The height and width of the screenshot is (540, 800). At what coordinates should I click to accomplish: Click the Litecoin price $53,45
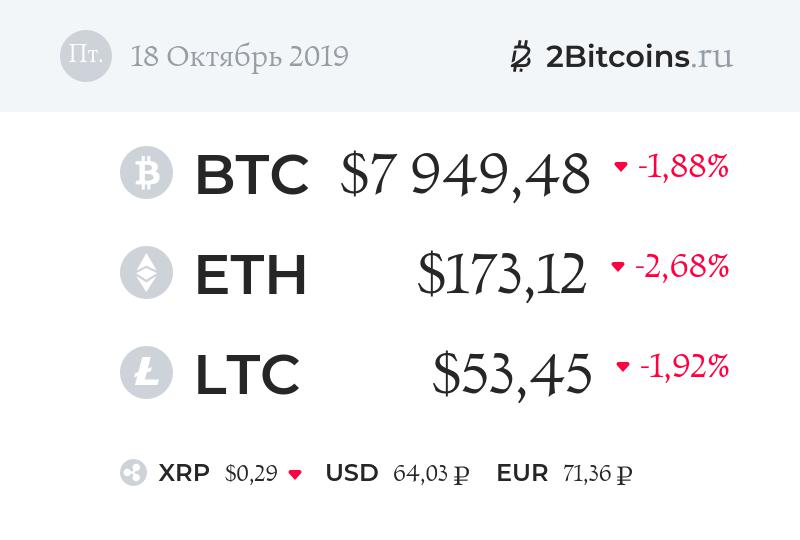(511, 374)
